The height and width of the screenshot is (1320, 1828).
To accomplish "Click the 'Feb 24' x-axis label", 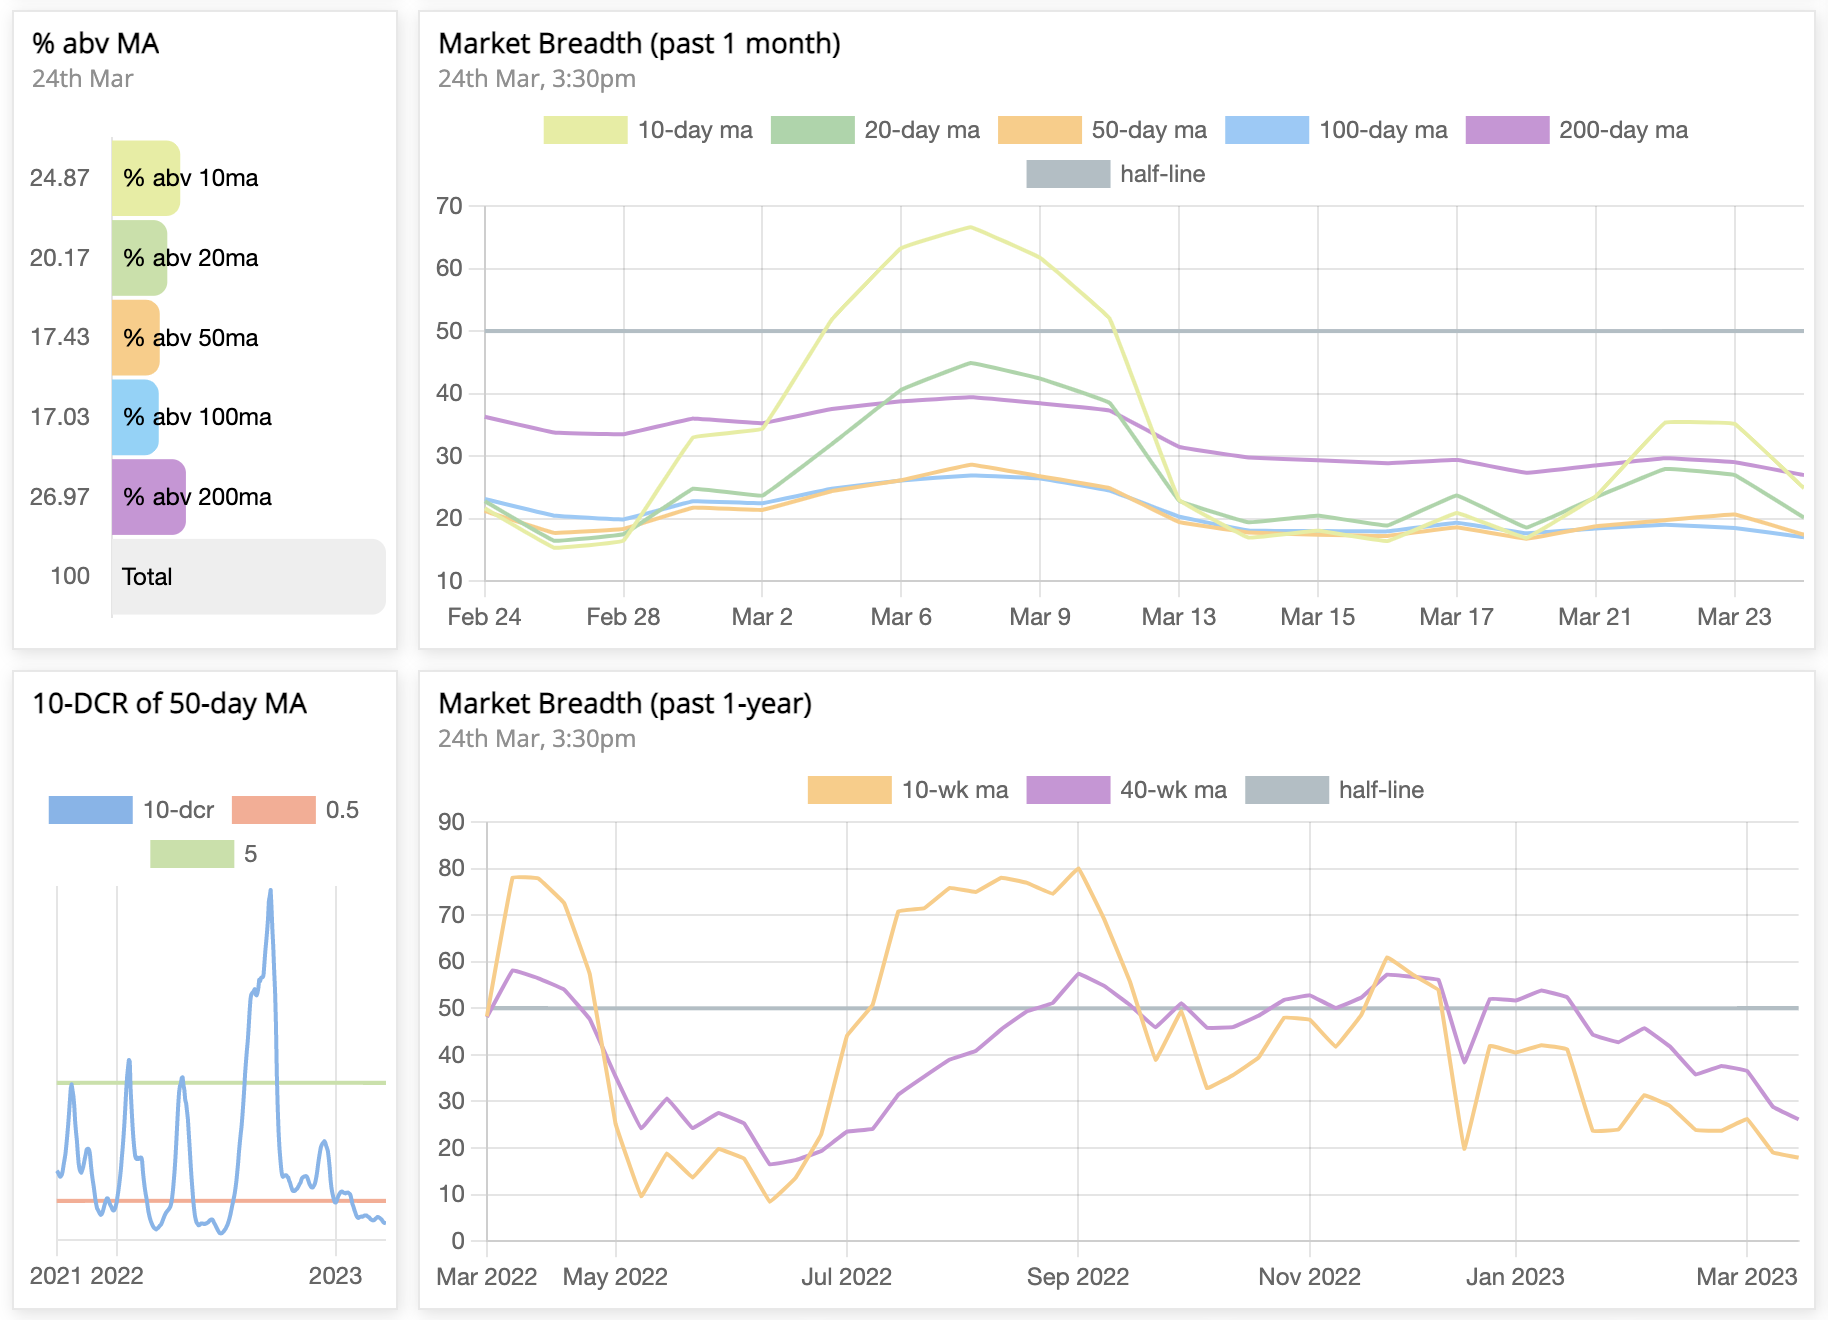I will (x=484, y=617).
